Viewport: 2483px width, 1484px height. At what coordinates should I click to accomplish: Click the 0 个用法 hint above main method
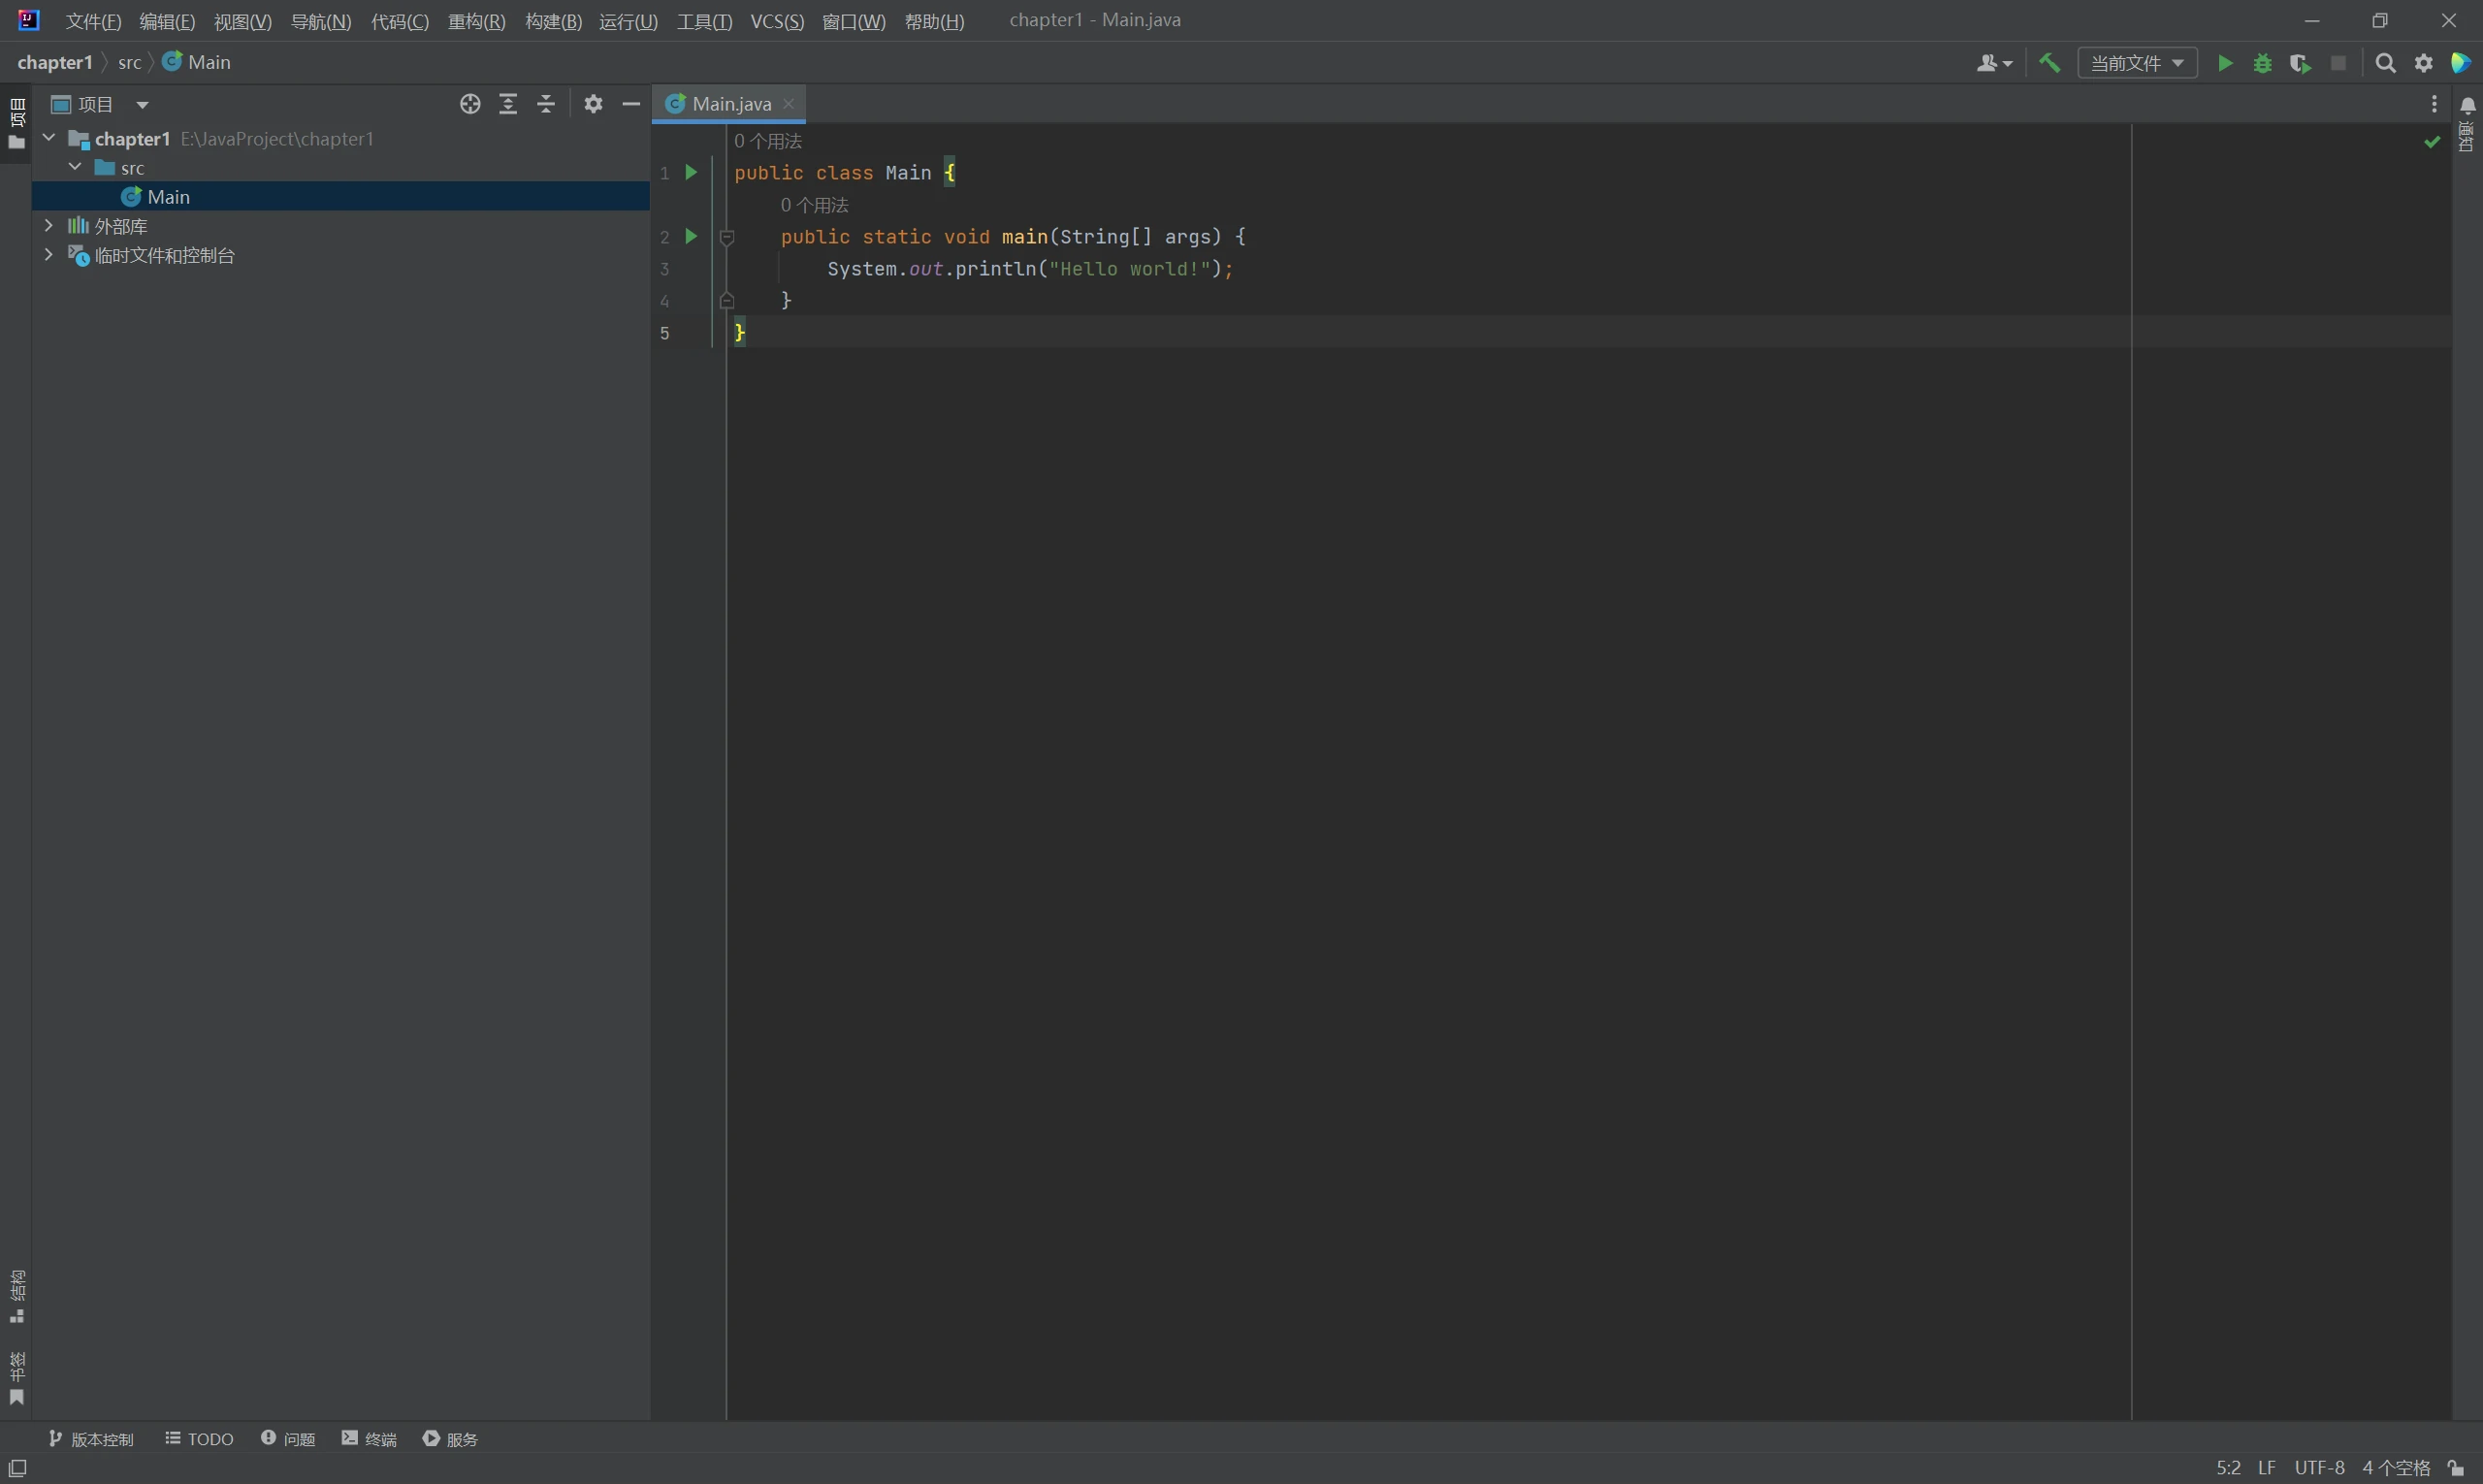(x=814, y=205)
